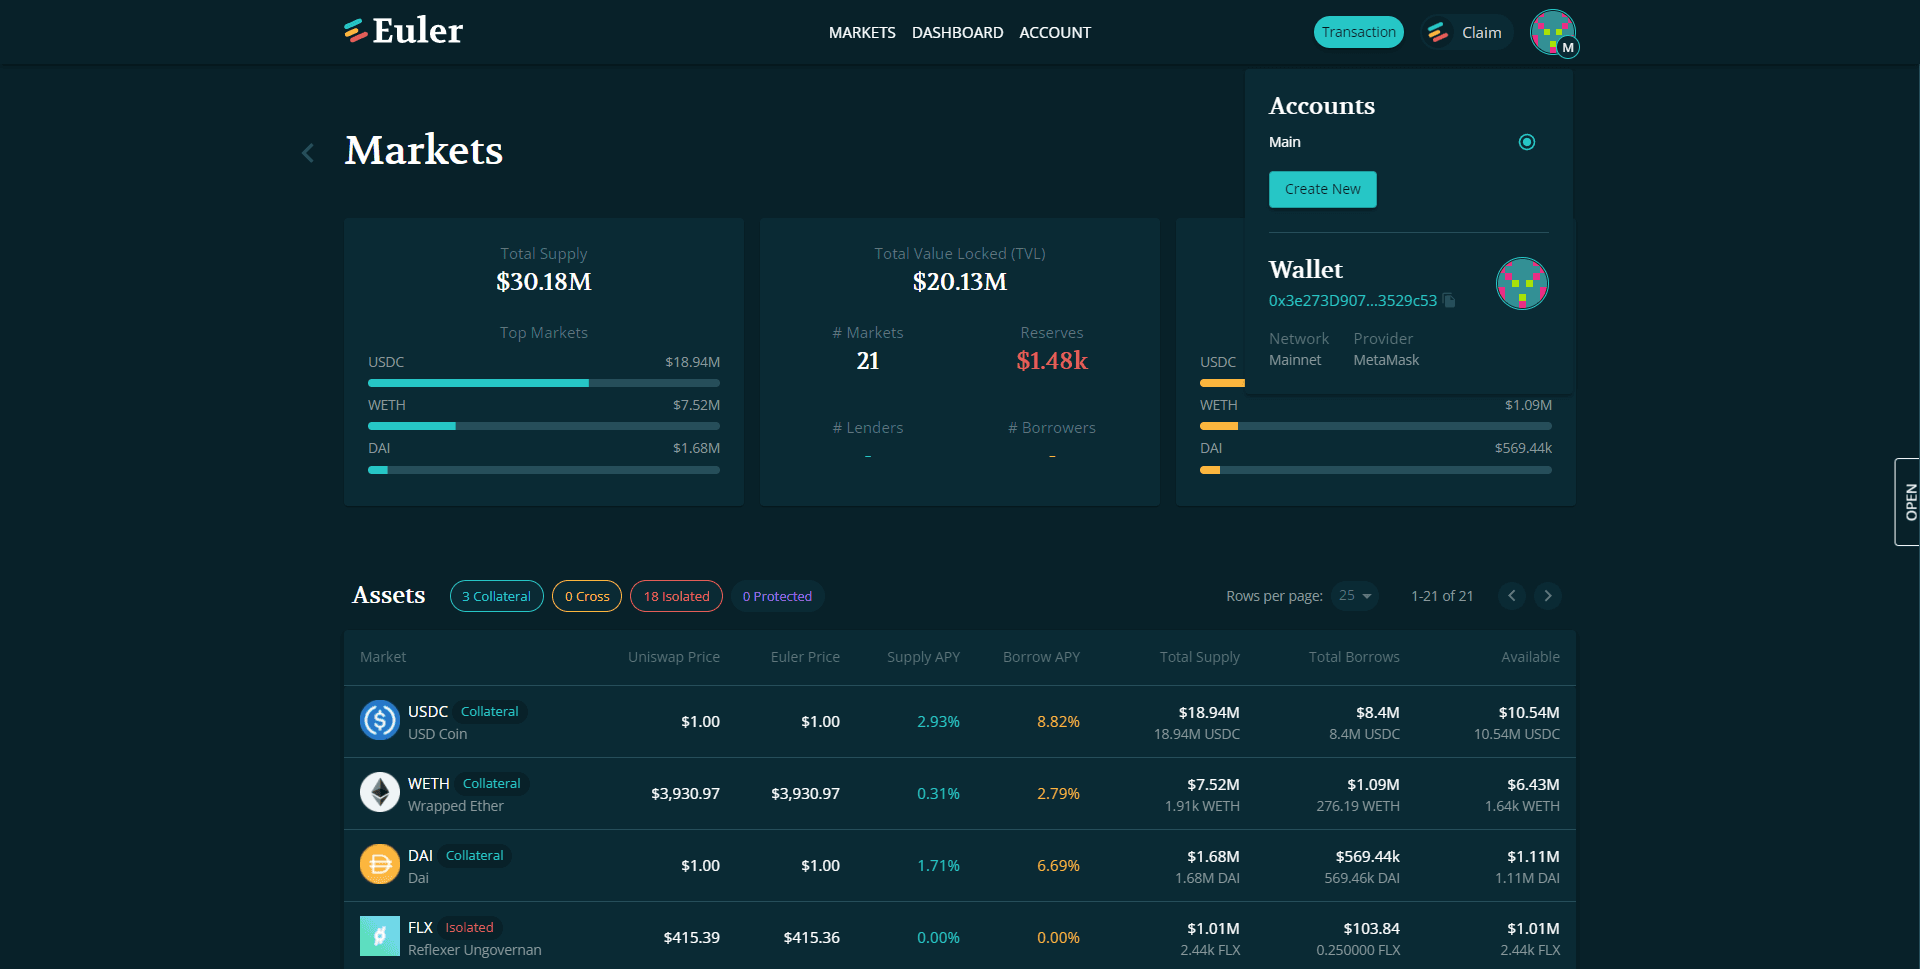The height and width of the screenshot is (969, 1920).
Task: Click the WETH Ethereum icon in the table
Action: tap(380, 793)
